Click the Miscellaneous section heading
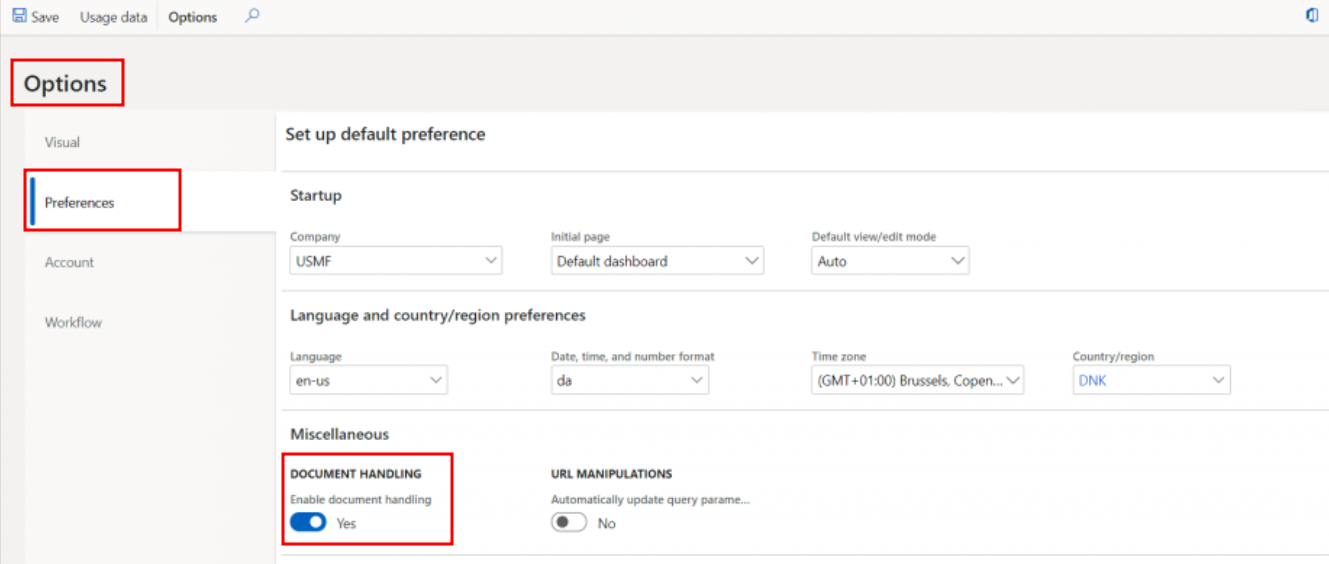1329x564 pixels. pos(340,434)
